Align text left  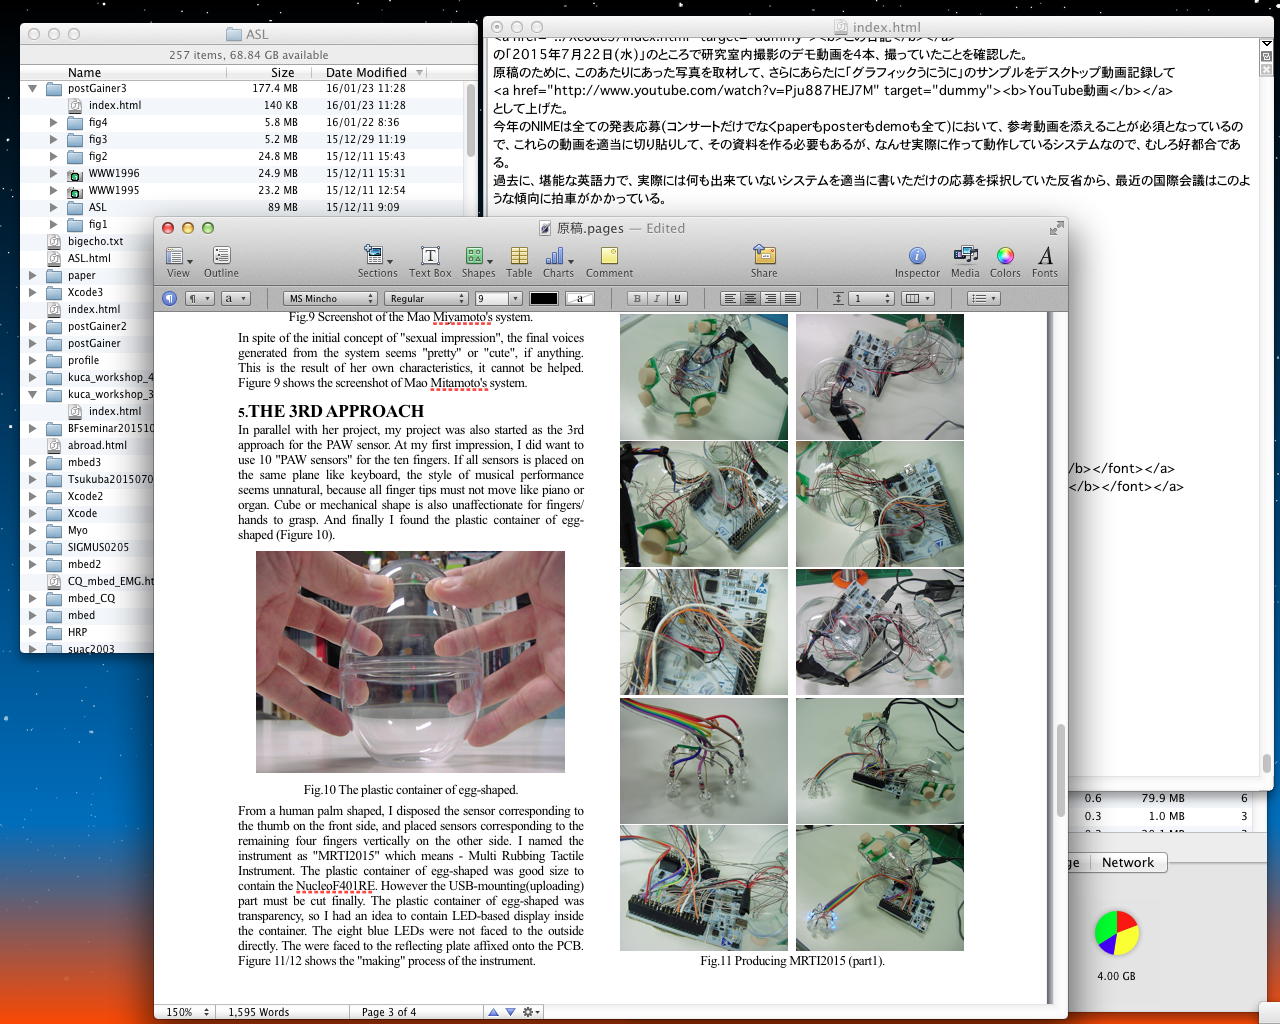click(x=730, y=298)
